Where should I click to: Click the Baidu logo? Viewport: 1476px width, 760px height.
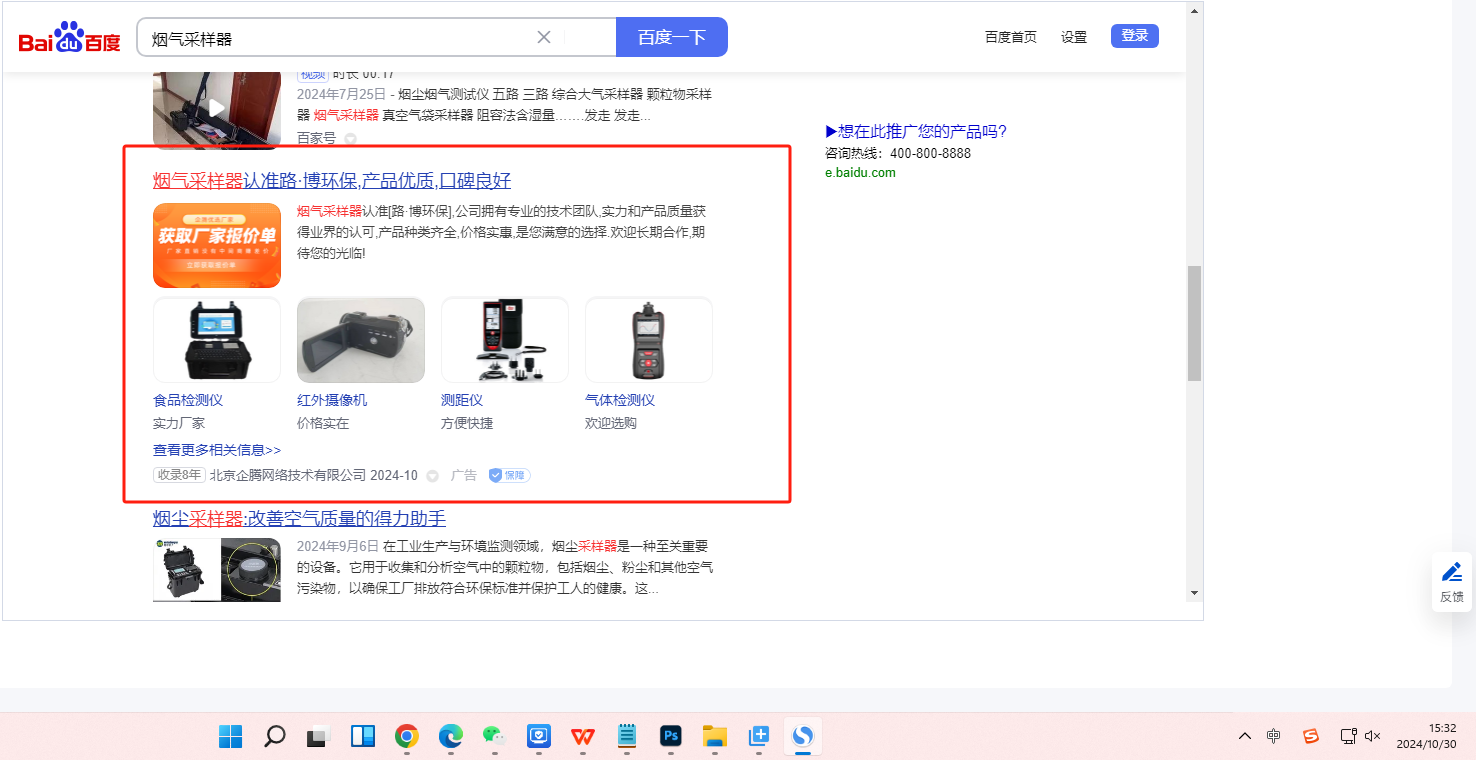click(69, 38)
